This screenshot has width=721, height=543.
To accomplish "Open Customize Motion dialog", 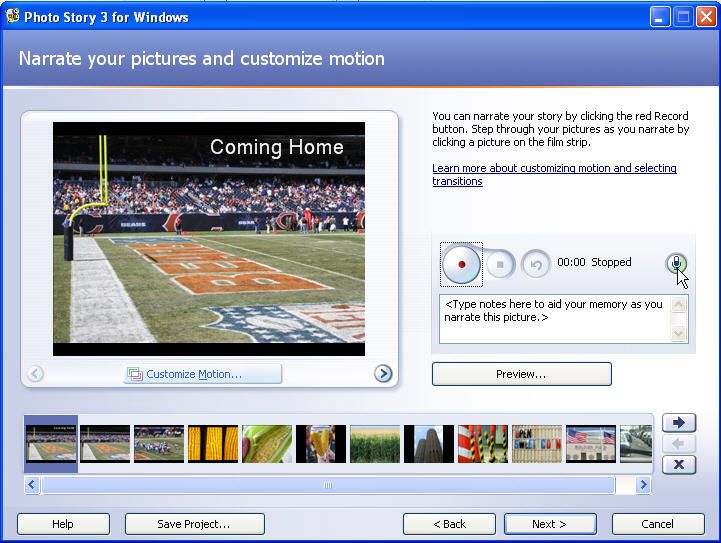I will tap(203, 374).
